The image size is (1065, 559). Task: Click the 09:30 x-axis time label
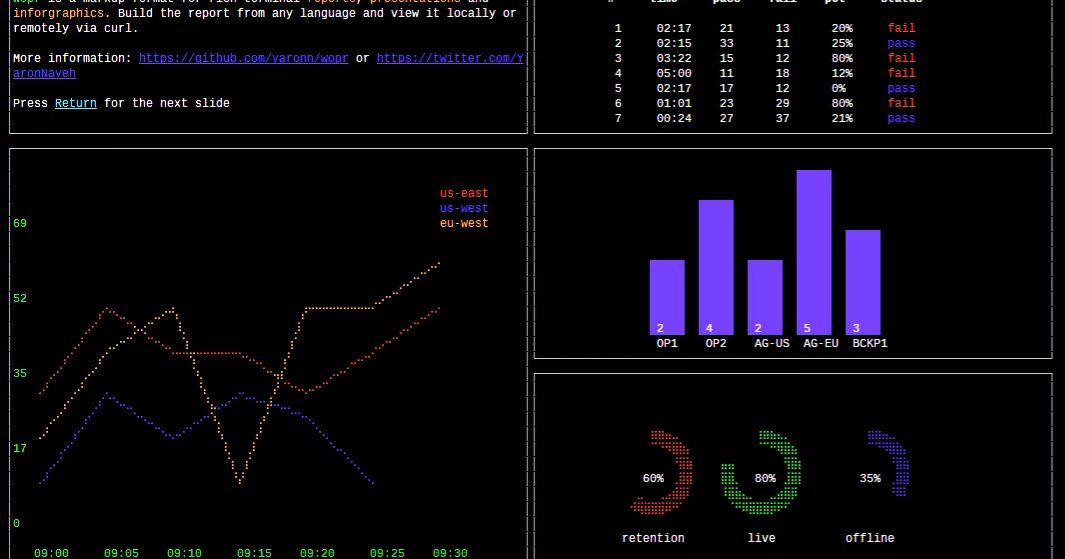tap(450, 553)
